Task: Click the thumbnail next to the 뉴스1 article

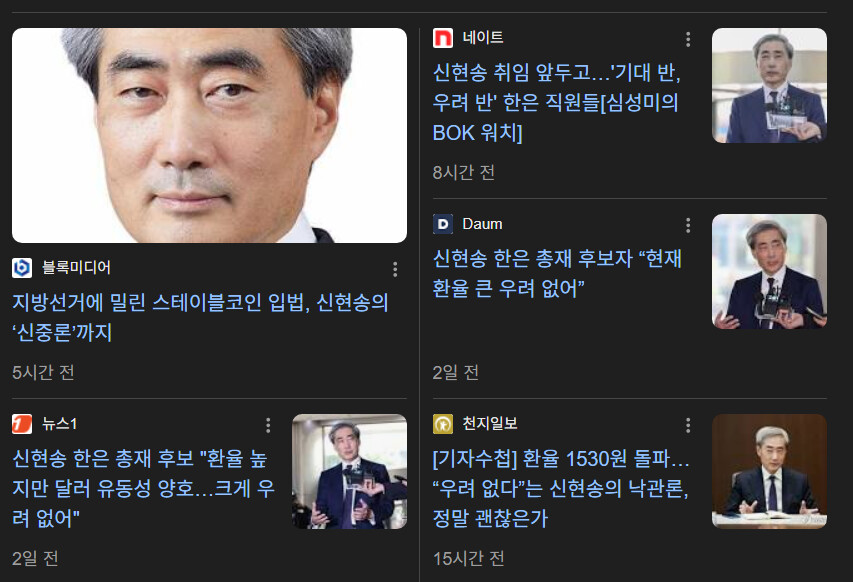Action: point(349,472)
